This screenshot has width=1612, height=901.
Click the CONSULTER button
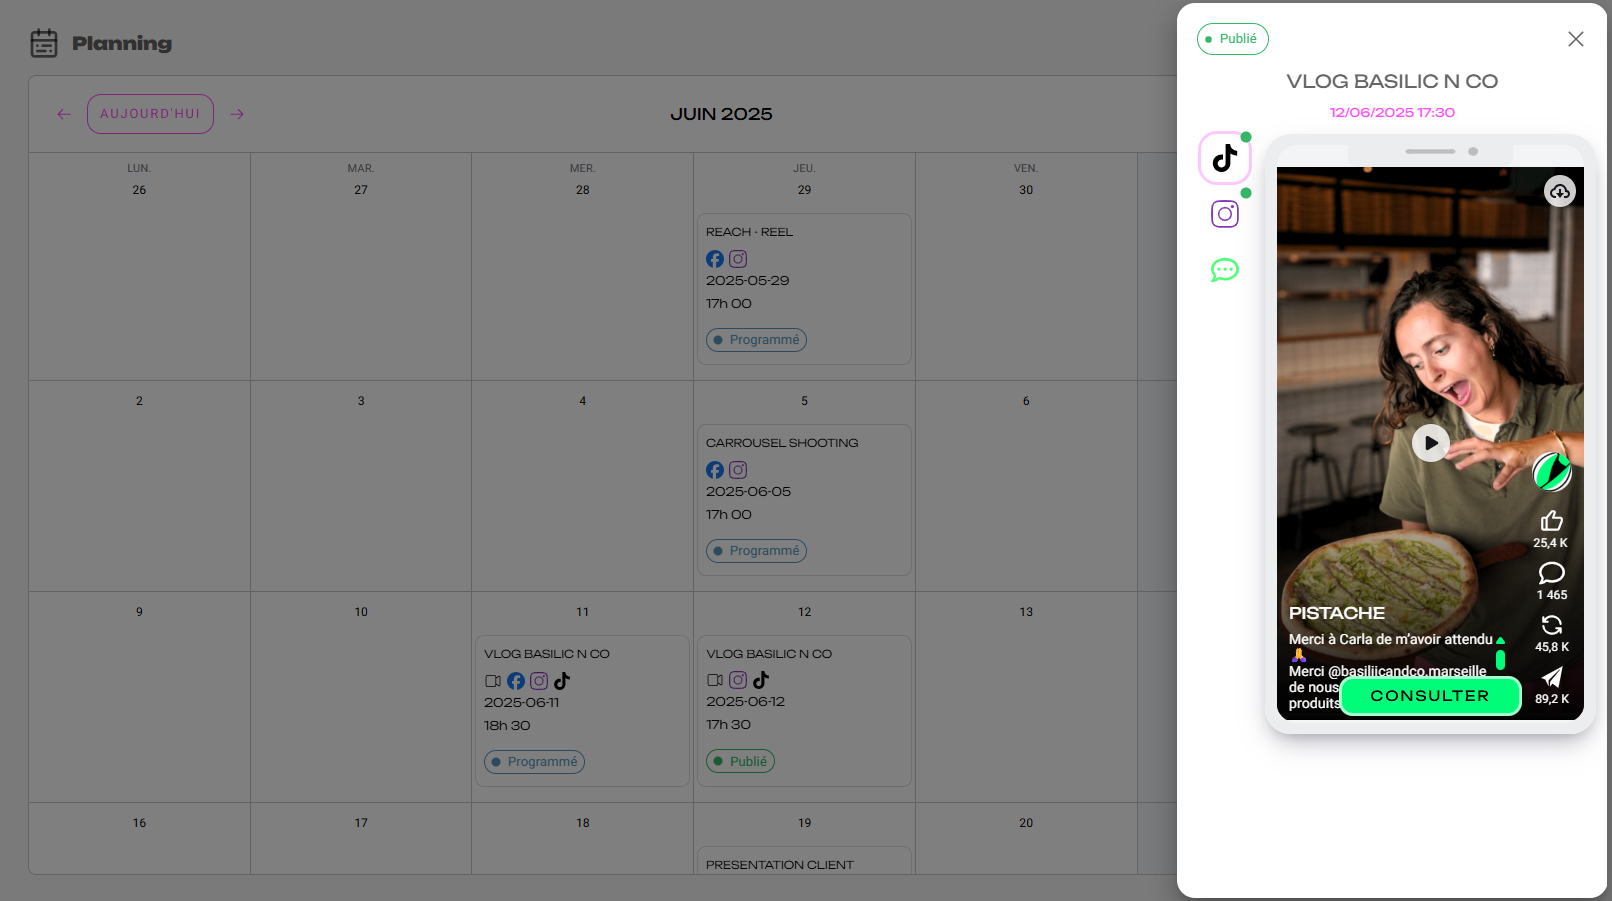pyautogui.click(x=1430, y=696)
